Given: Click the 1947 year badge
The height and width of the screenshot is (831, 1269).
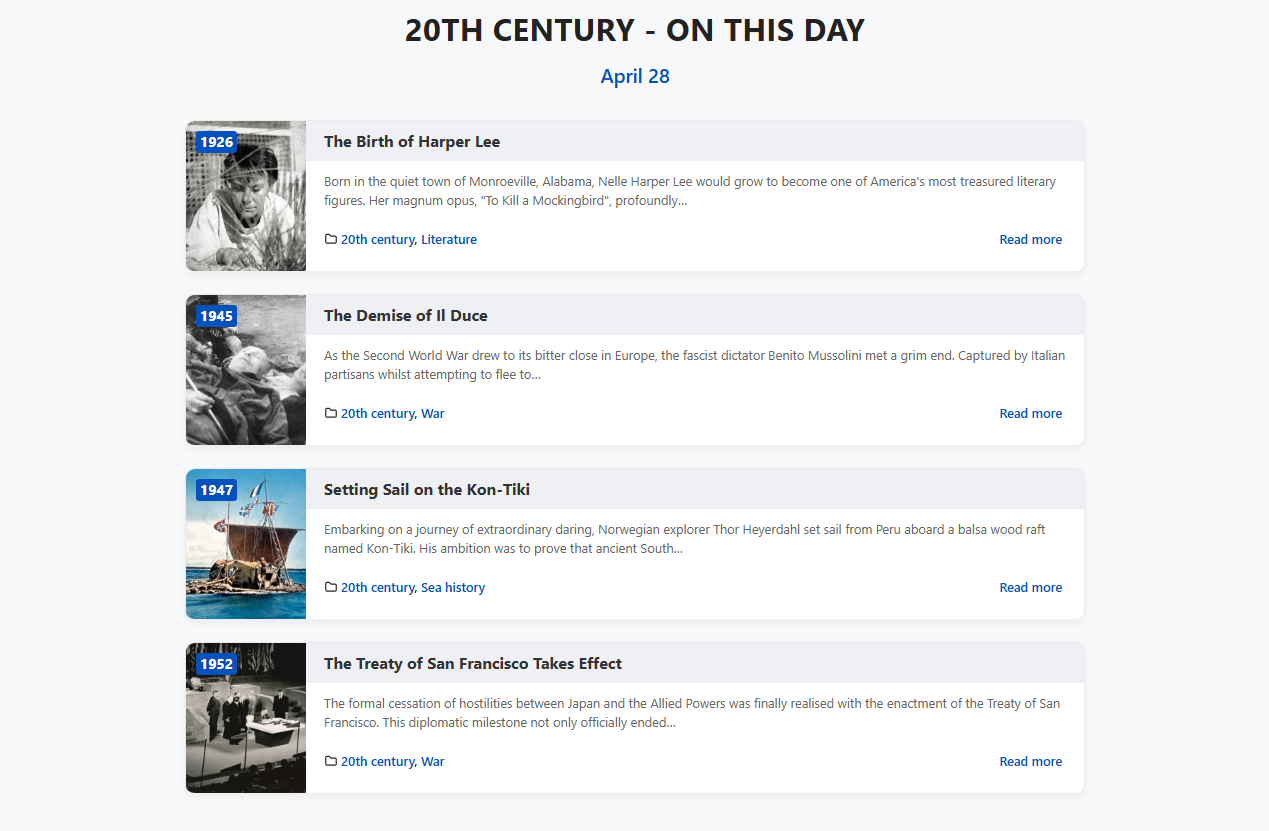Looking at the screenshot, I should coord(216,490).
